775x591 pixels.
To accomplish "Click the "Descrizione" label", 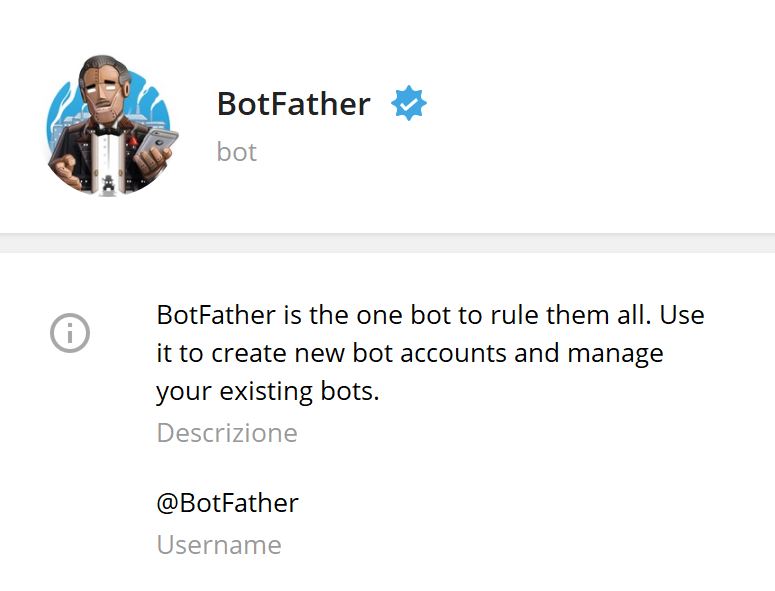I will tap(227, 433).
